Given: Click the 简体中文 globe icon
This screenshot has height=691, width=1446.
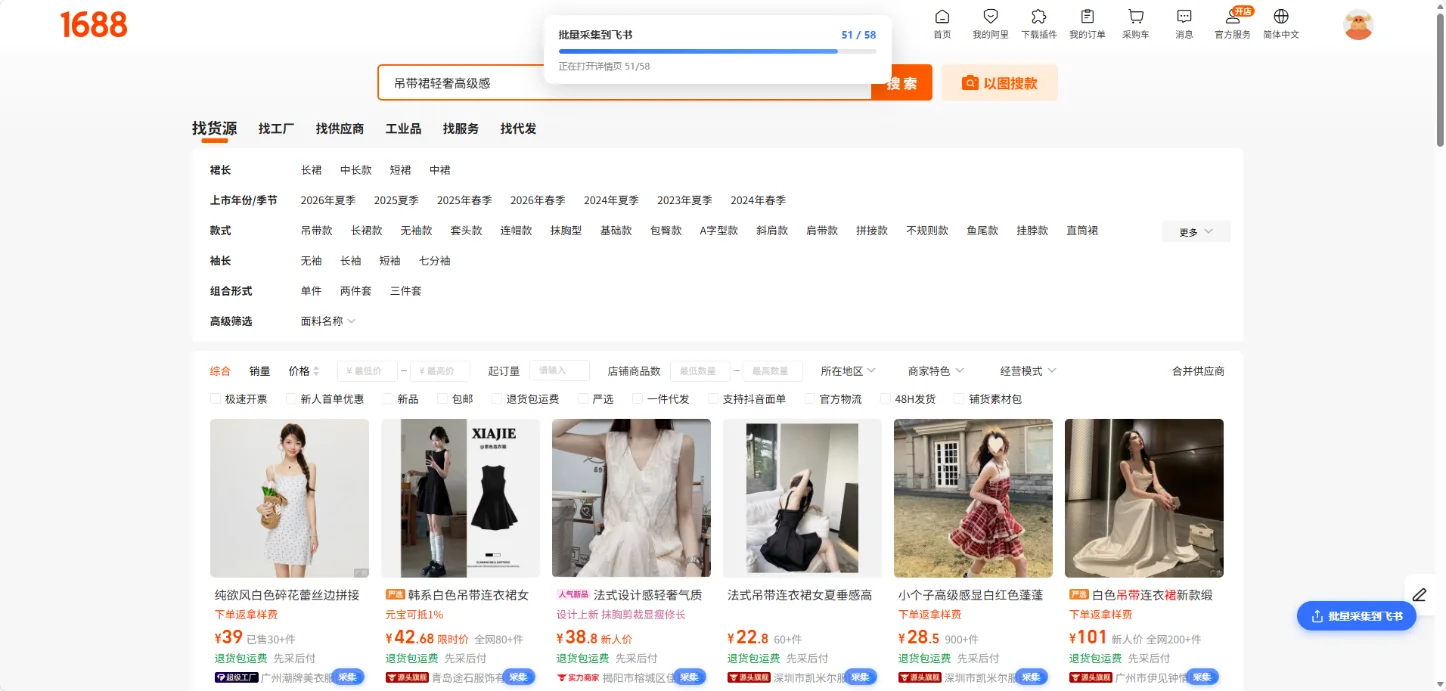Looking at the screenshot, I should (1281, 17).
